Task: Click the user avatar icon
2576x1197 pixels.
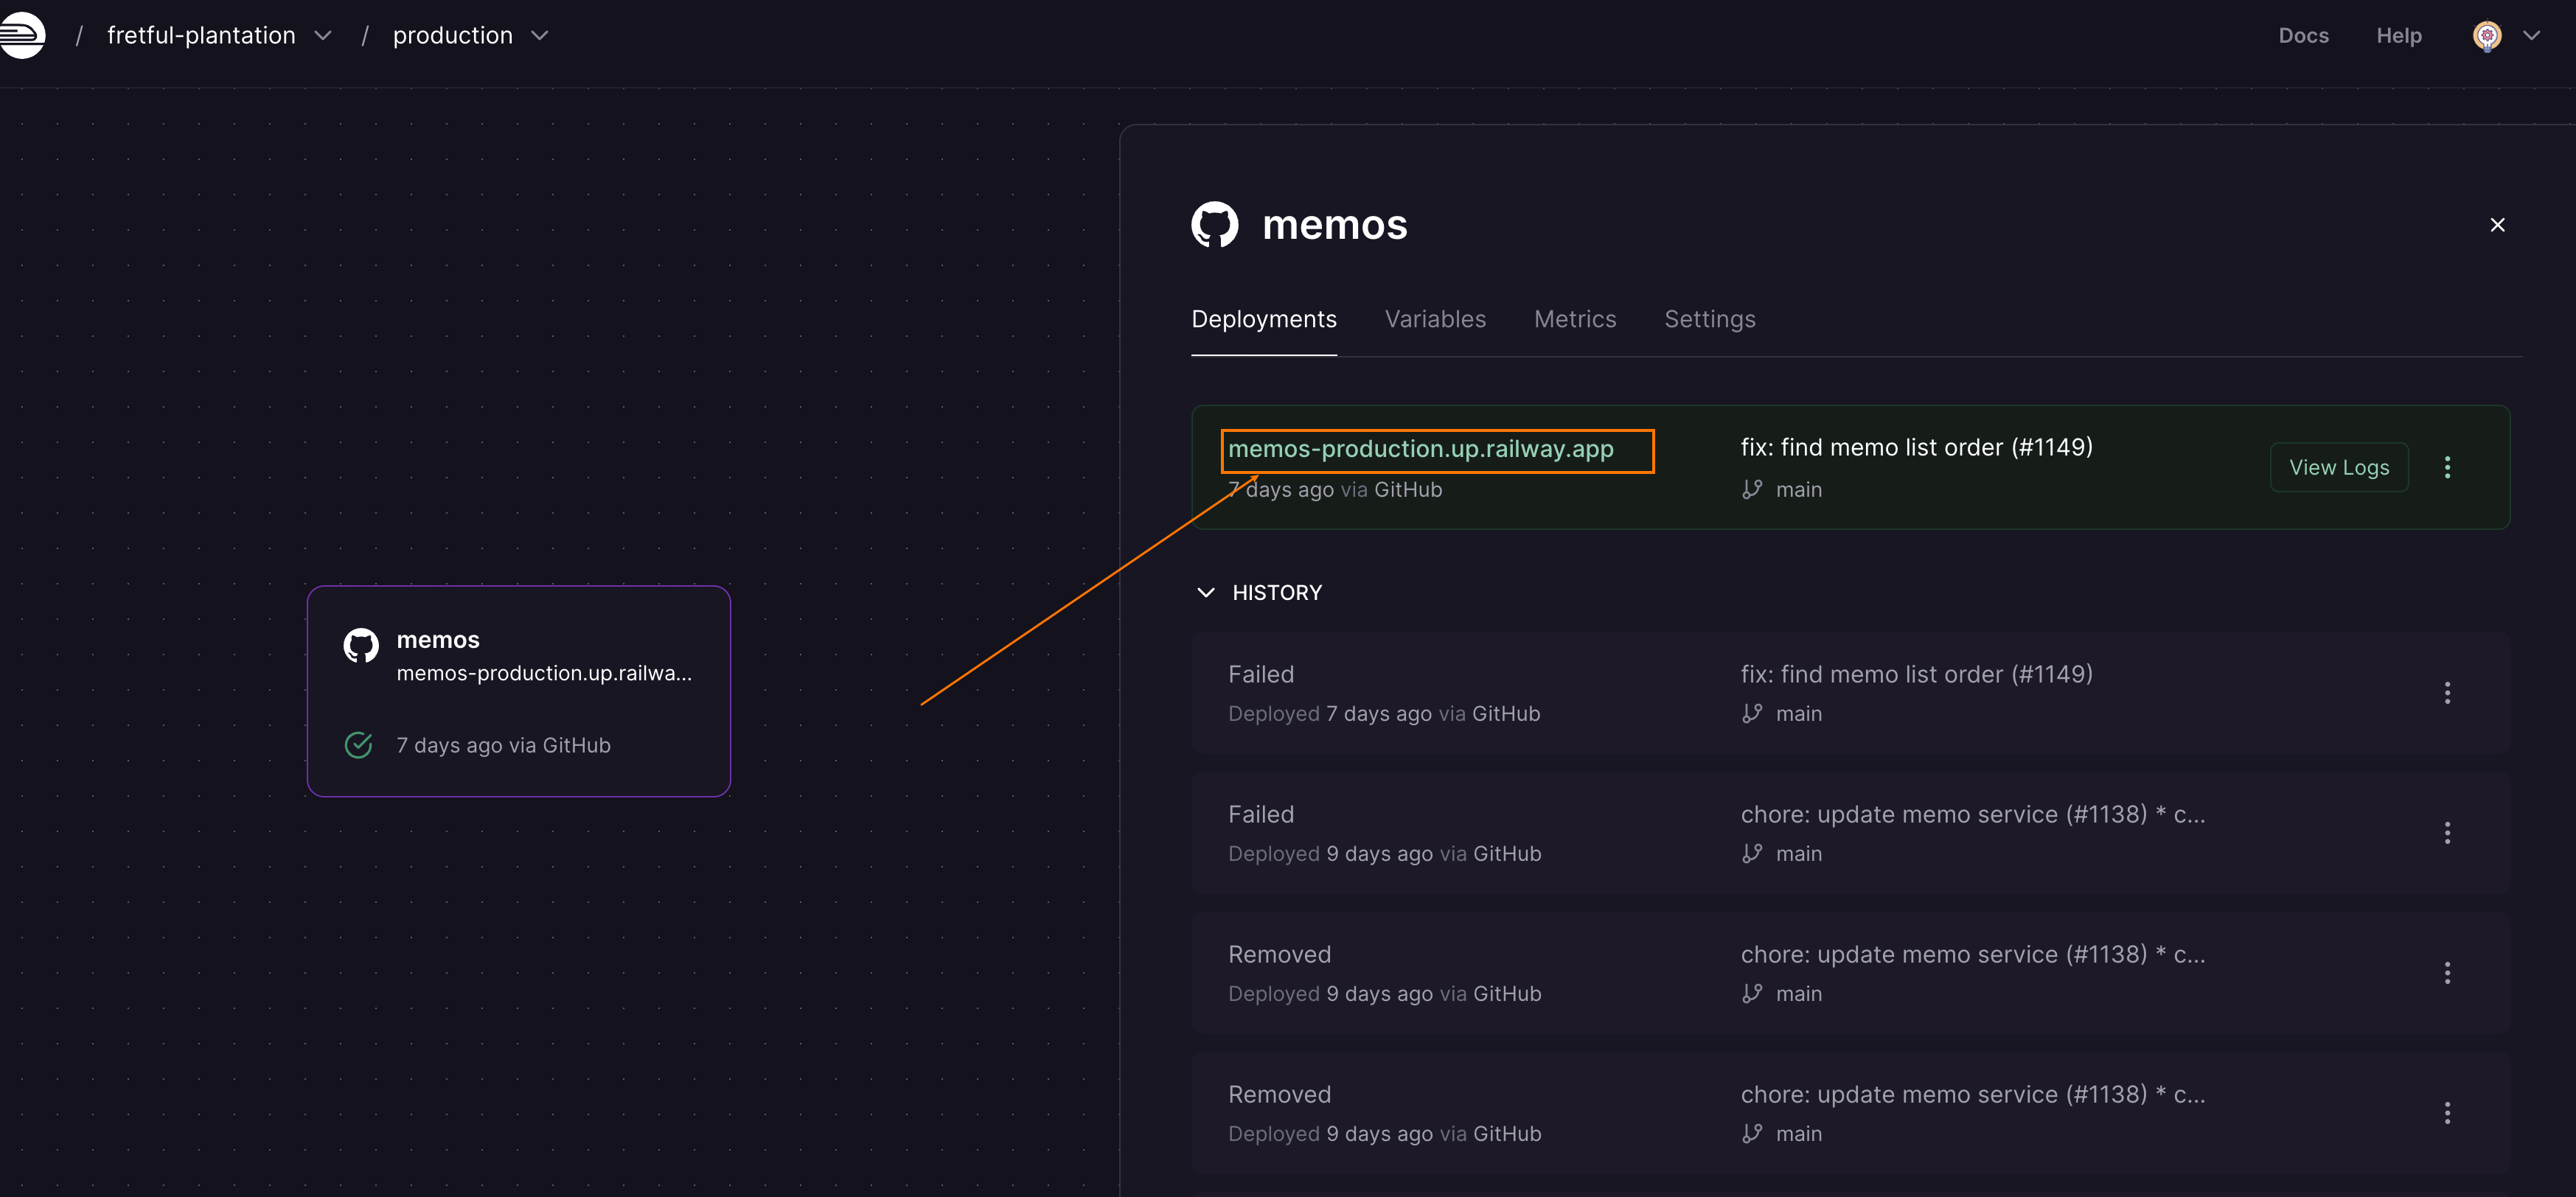Action: coord(2486,36)
